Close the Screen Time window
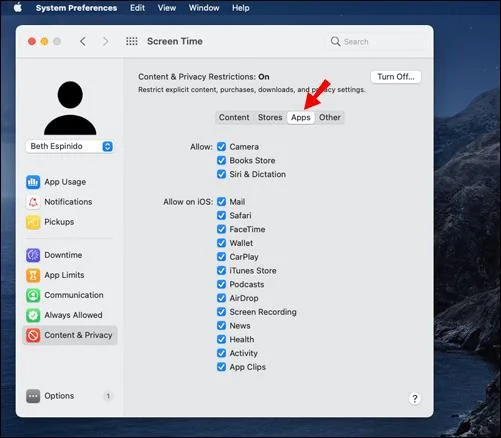Viewport: 501px width, 438px height. click(32, 41)
